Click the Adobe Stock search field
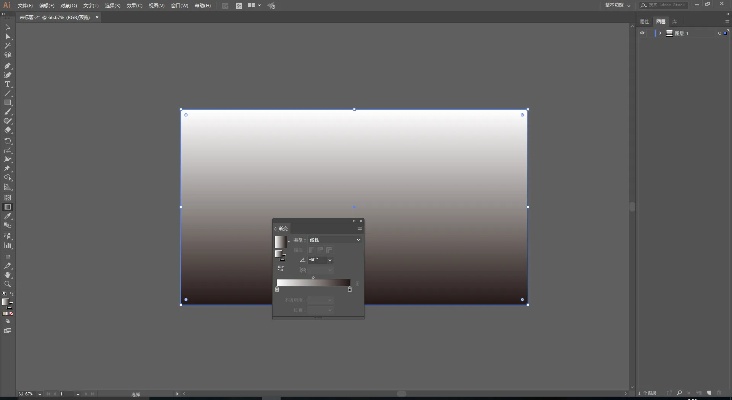The image size is (732, 400). [x=663, y=5]
